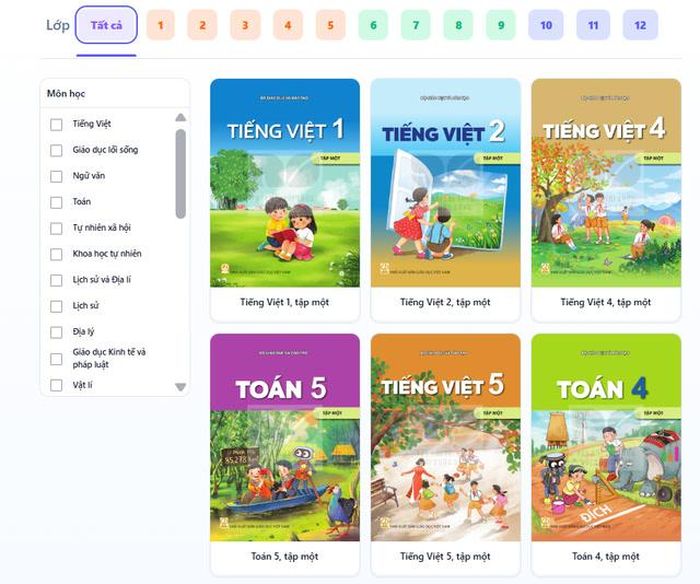Open the Toán 5 book cover
The image size is (700, 584).
285,438
